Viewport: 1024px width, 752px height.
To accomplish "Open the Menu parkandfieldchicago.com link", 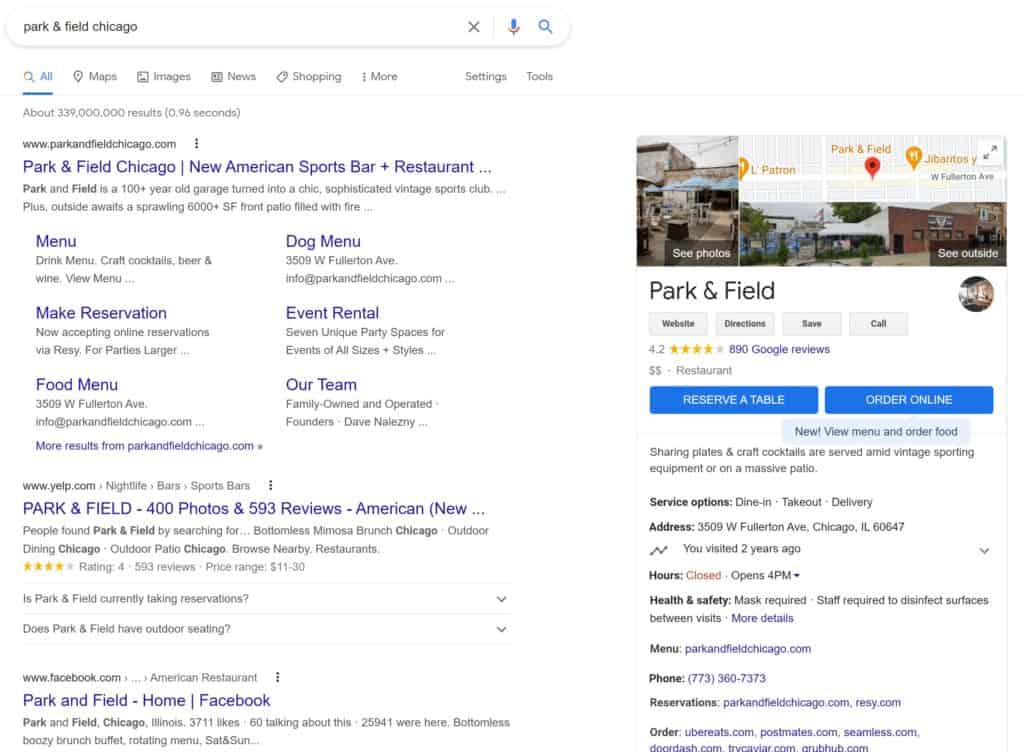I will tap(748, 649).
